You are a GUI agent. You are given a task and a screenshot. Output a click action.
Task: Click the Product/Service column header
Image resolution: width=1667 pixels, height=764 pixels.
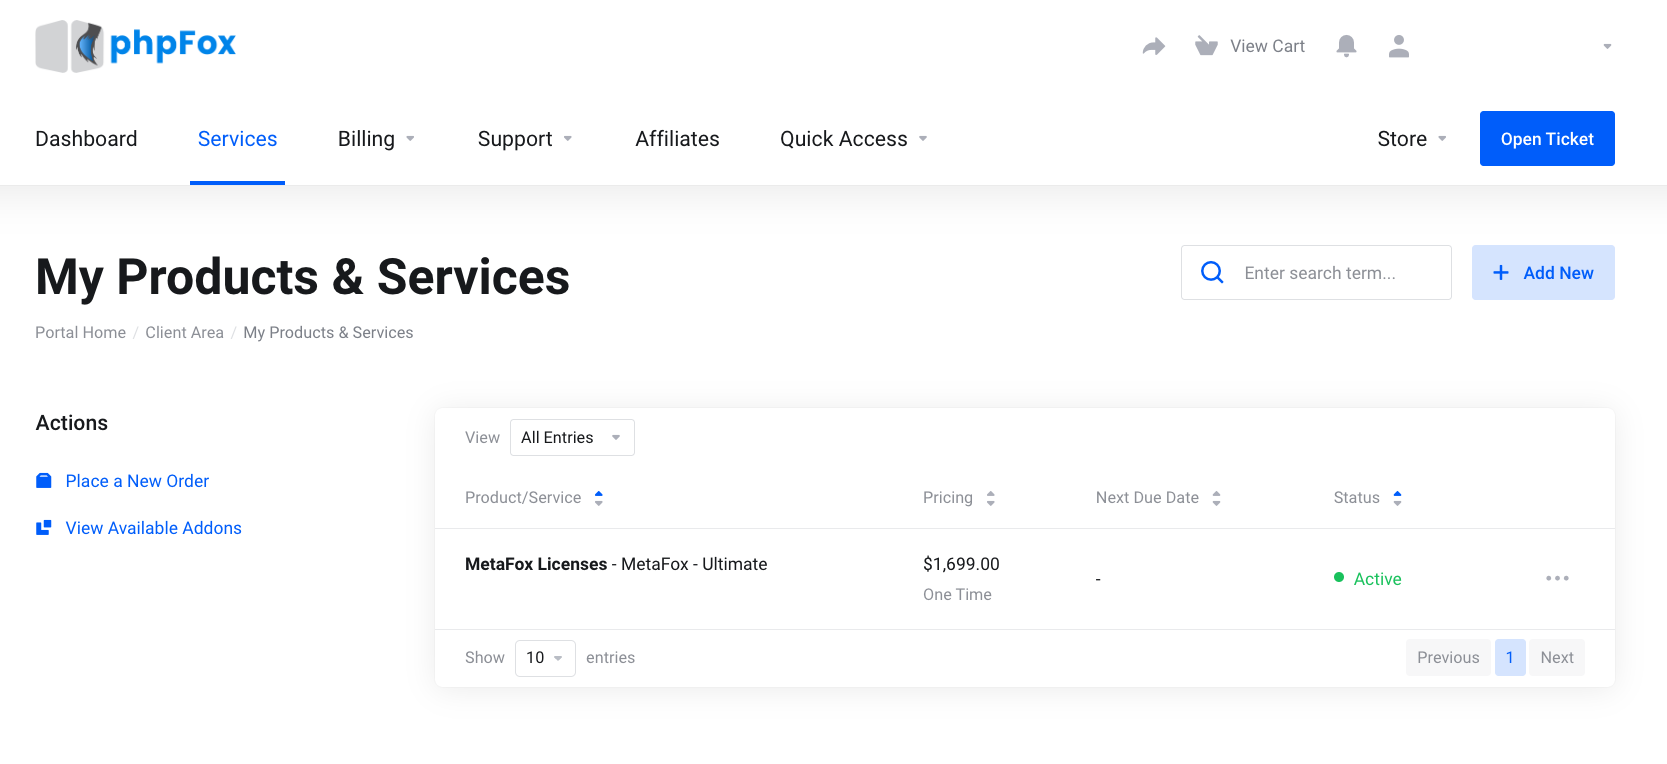point(523,498)
